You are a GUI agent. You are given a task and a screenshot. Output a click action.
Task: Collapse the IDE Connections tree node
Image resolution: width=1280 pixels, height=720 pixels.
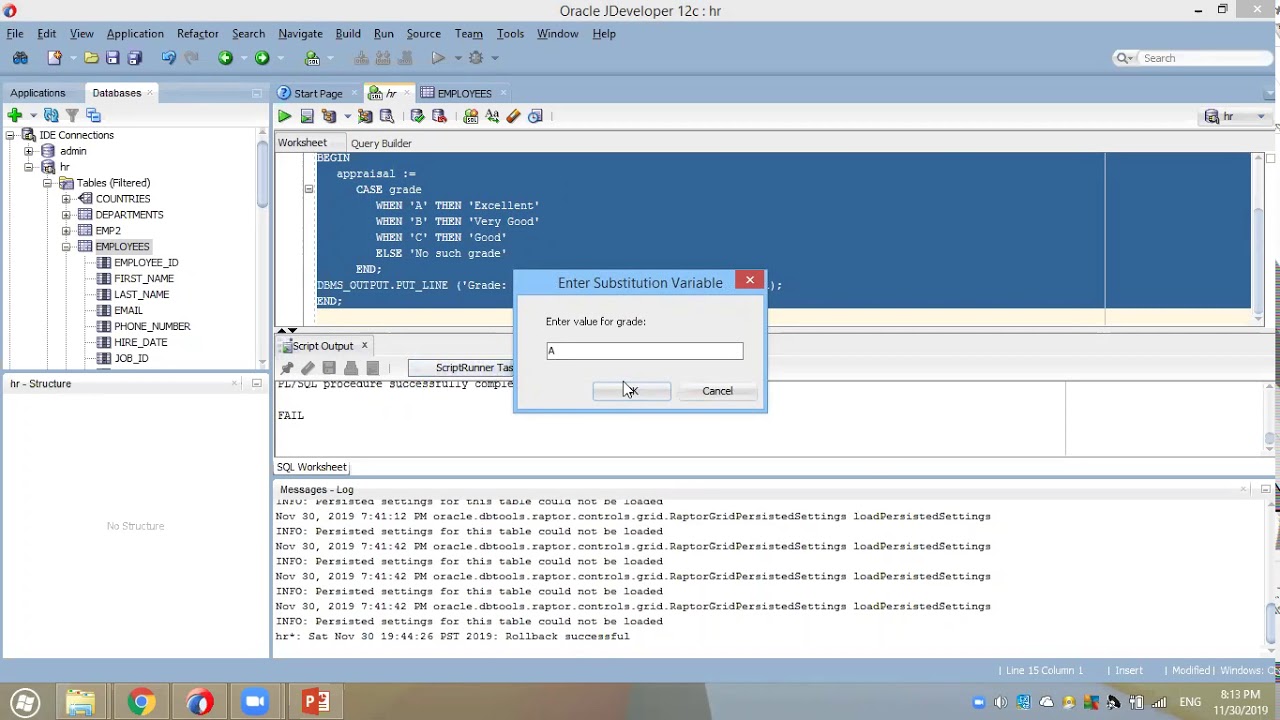coord(10,135)
